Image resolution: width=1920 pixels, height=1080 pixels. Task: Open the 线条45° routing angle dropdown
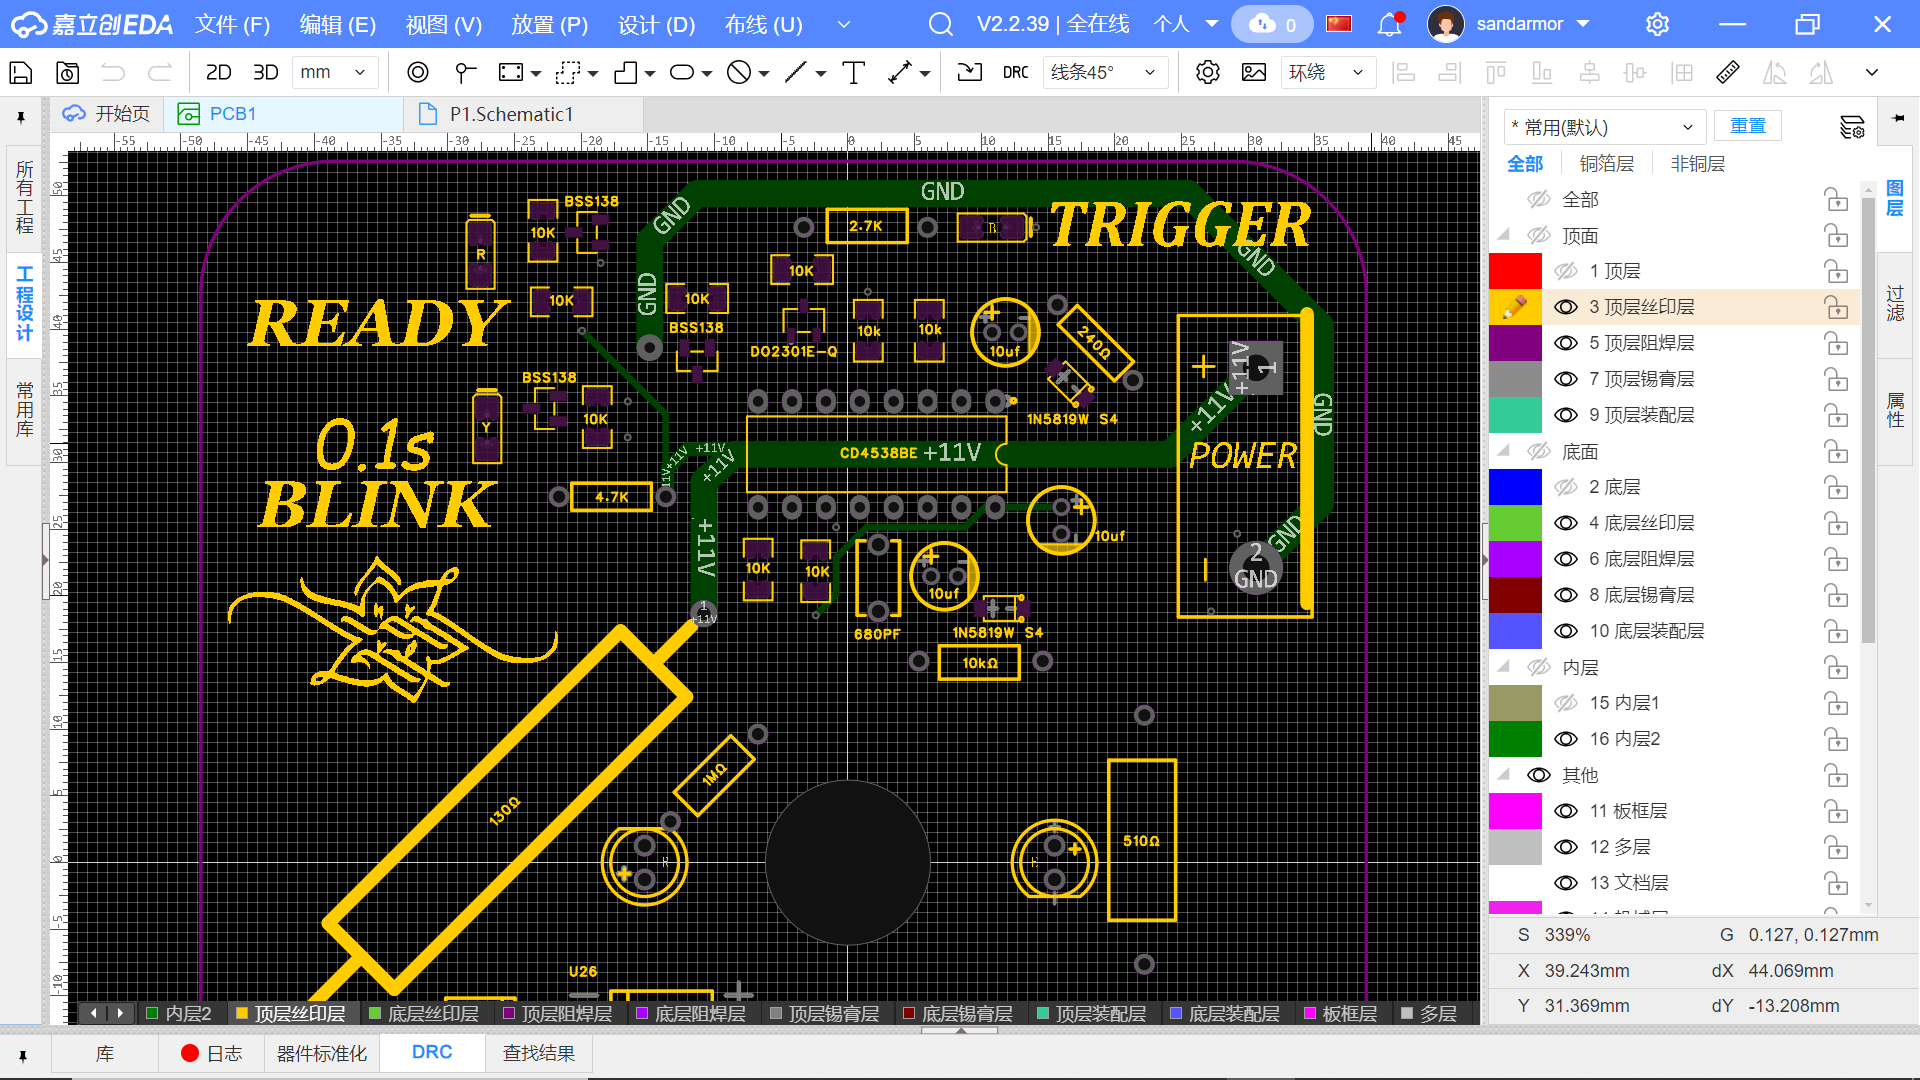tap(1104, 72)
